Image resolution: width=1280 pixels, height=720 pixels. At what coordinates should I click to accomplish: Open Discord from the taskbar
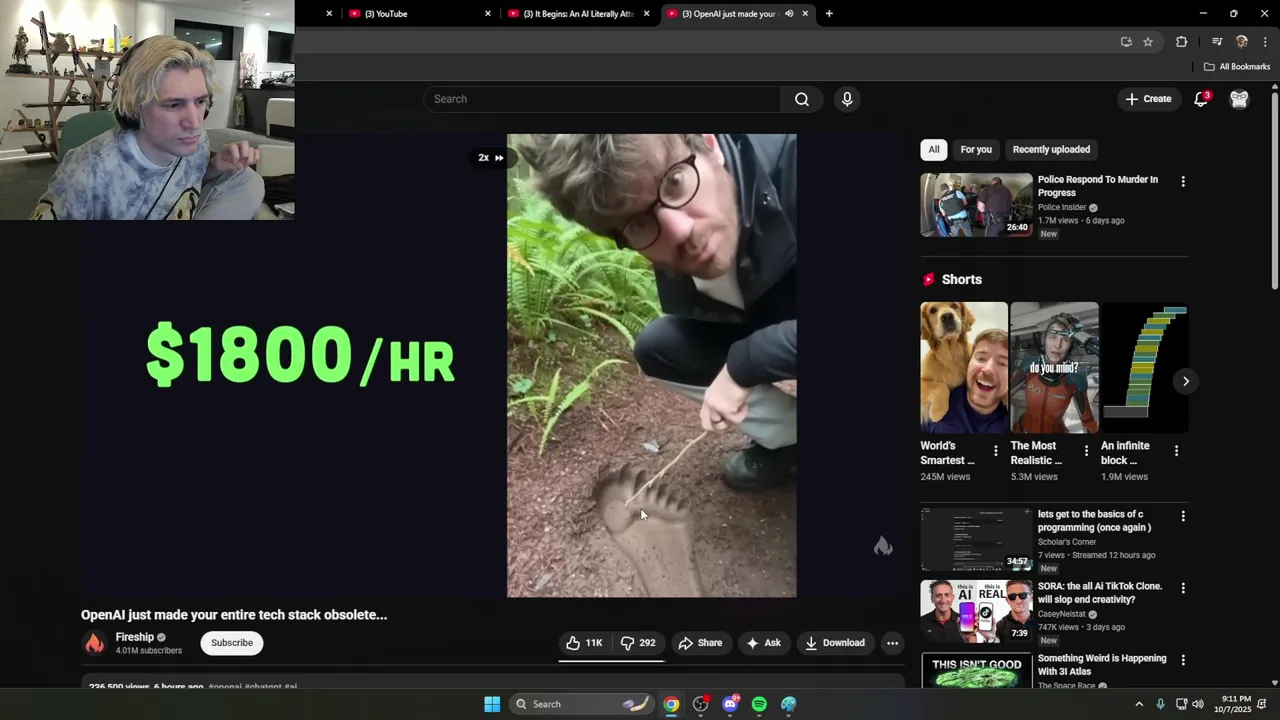tap(730, 704)
